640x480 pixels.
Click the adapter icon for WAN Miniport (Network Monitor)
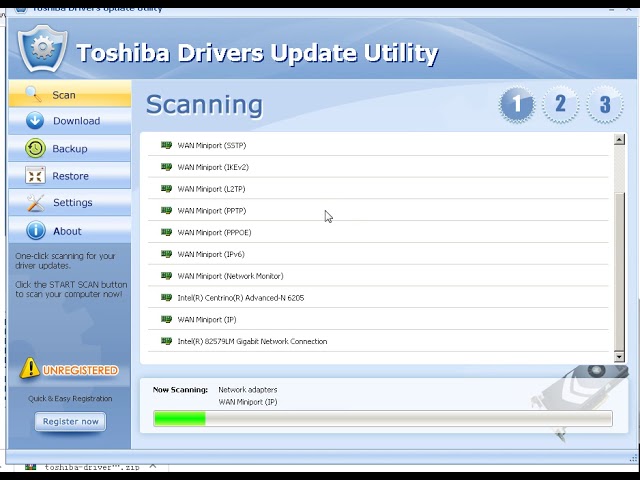click(x=166, y=276)
